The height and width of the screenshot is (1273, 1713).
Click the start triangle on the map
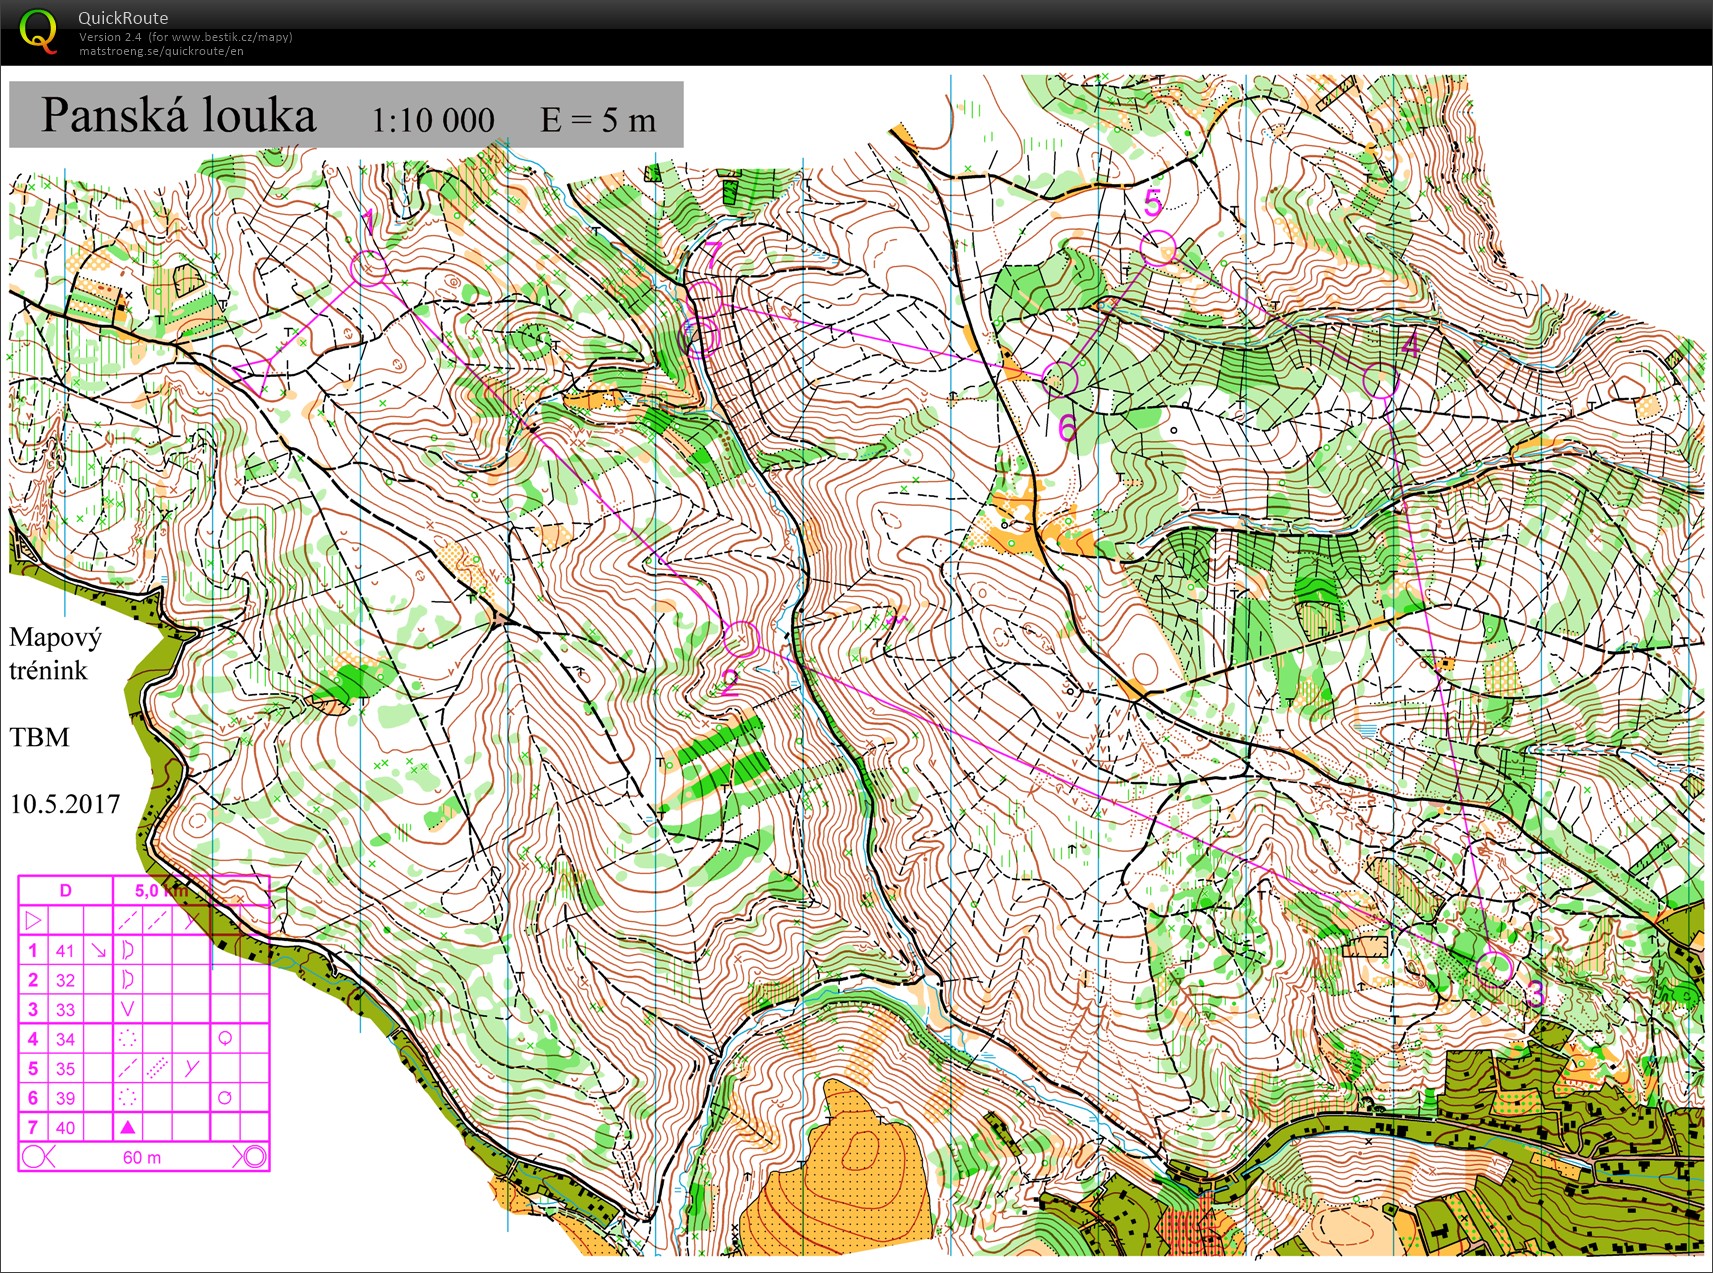coord(256,376)
